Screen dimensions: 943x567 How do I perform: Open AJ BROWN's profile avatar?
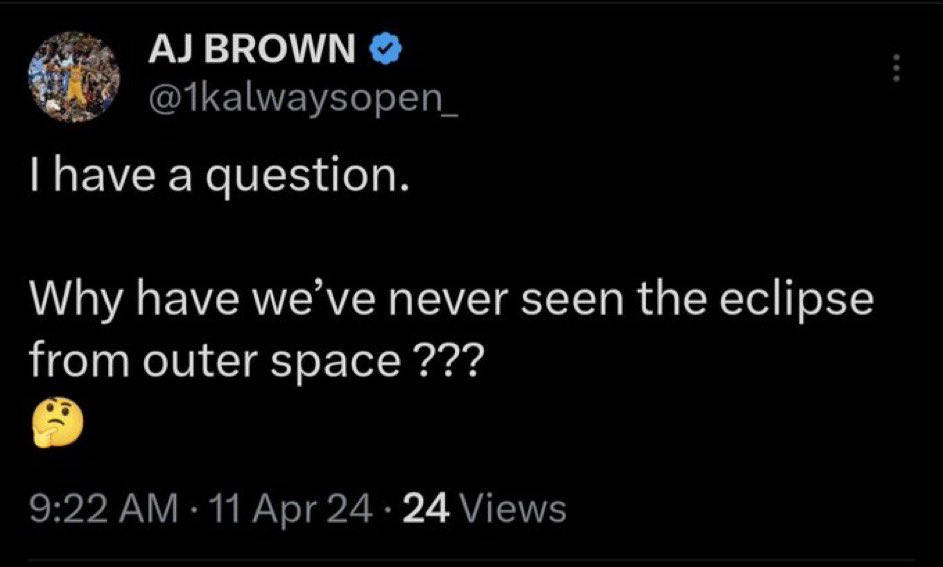(x=71, y=75)
